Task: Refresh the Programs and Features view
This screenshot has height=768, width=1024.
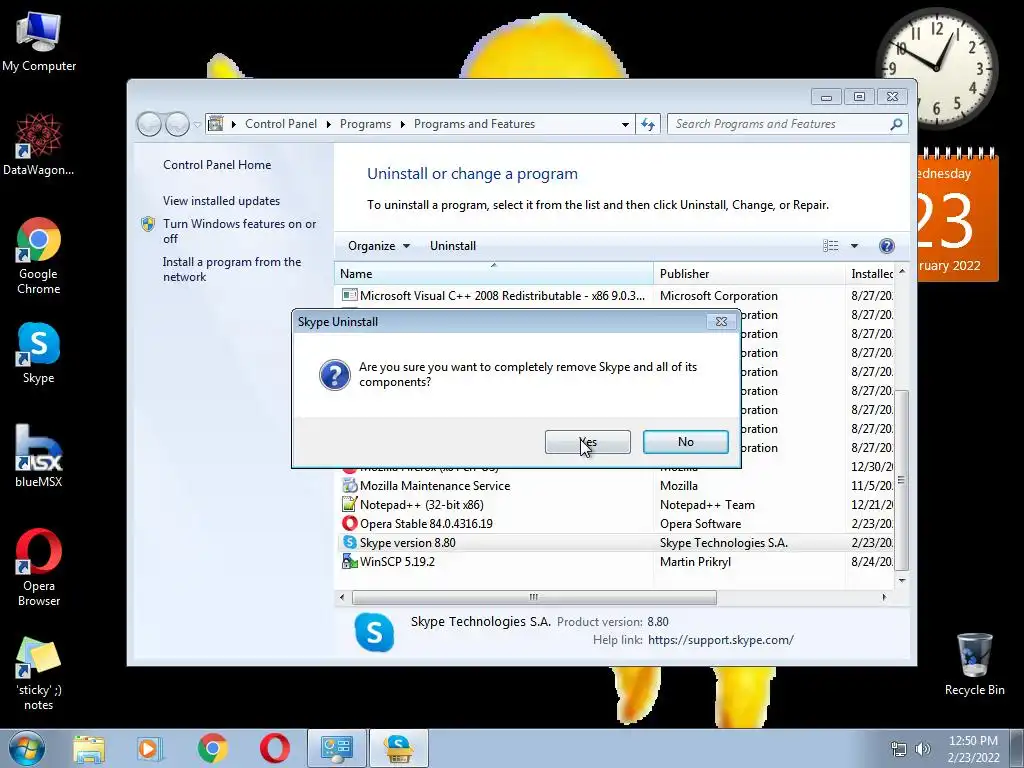Action: pyautogui.click(x=648, y=124)
